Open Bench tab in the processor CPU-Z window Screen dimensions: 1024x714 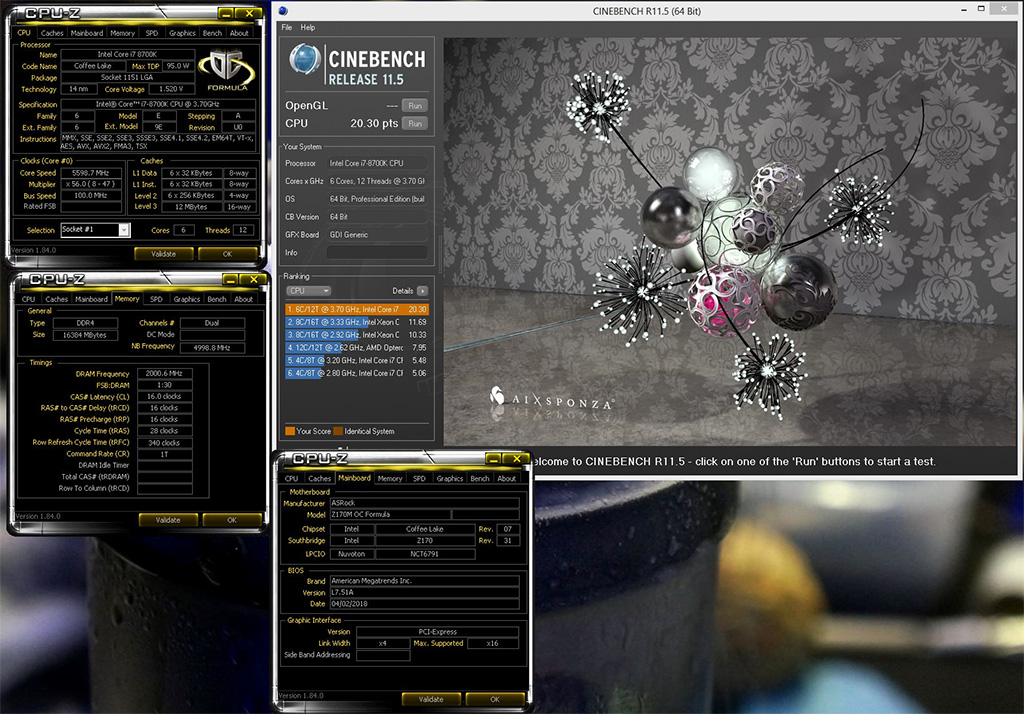pos(212,33)
